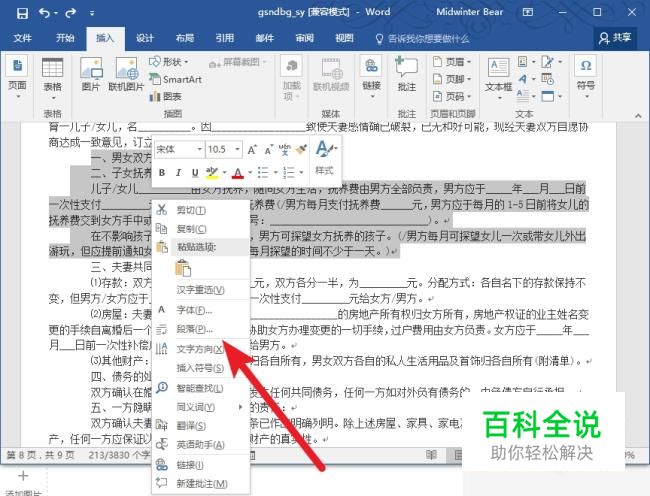Expand the 同义词(Y) submenu
The image size is (650, 496).
click(x=201, y=407)
